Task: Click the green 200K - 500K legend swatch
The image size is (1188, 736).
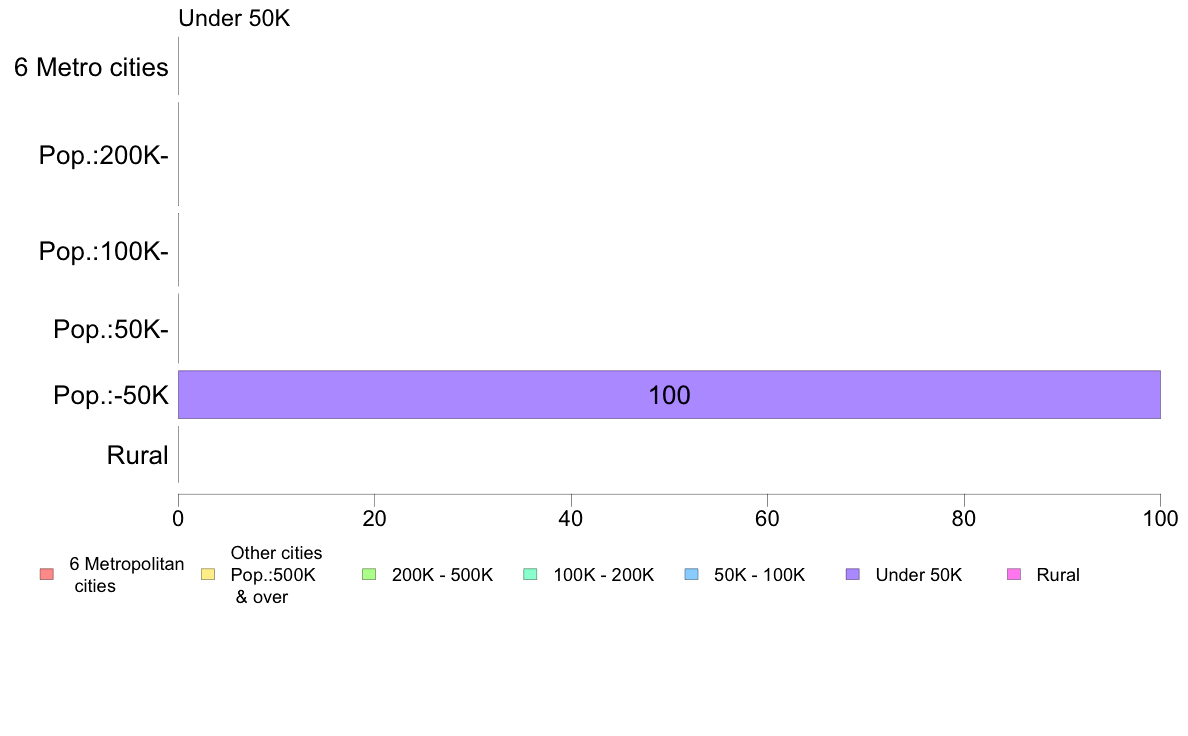Action: 369,575
